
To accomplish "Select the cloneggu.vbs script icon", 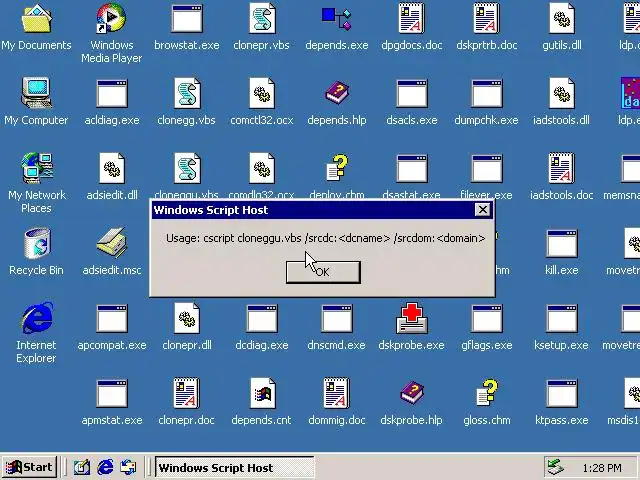I will click(x=187, y=169).
